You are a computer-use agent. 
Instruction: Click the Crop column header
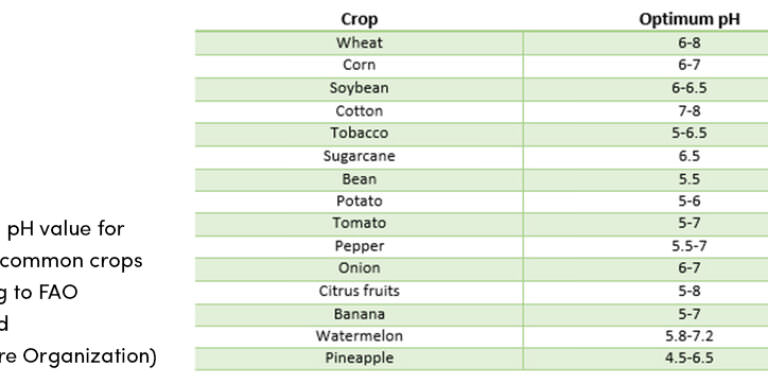[359, 19]
